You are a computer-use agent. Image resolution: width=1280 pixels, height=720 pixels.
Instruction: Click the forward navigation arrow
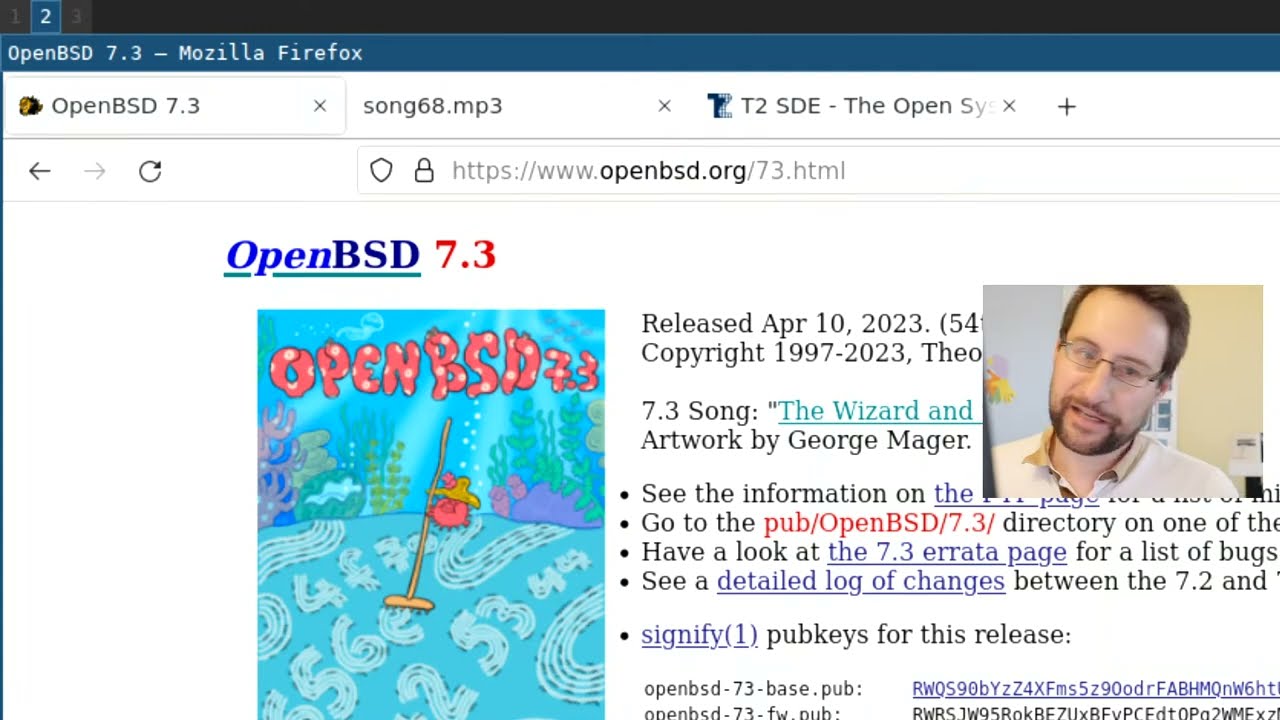[x=95, y=171]
